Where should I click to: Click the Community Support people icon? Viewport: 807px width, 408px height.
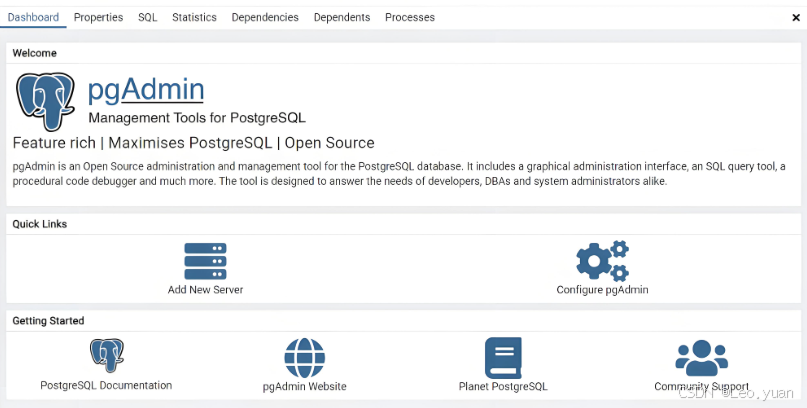point(701,358)
